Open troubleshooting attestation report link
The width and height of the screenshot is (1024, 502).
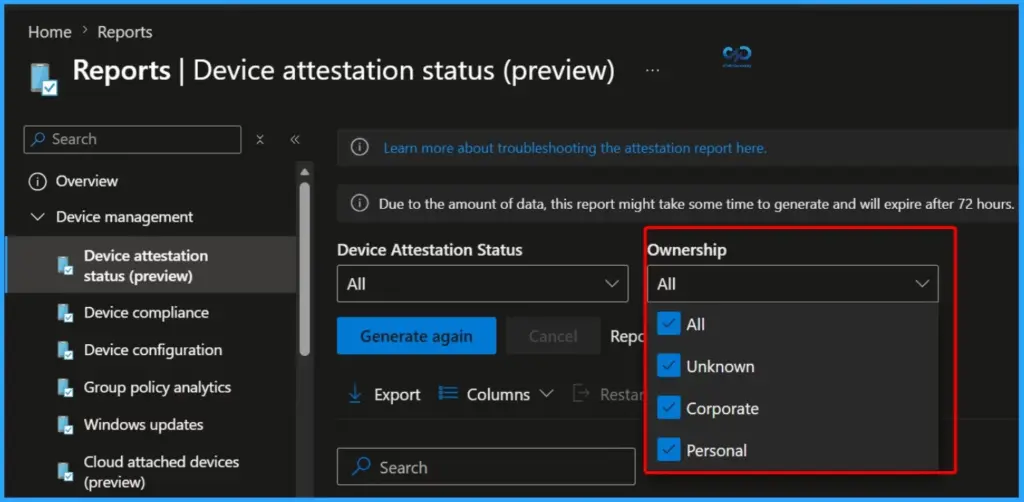pos(575,148)
